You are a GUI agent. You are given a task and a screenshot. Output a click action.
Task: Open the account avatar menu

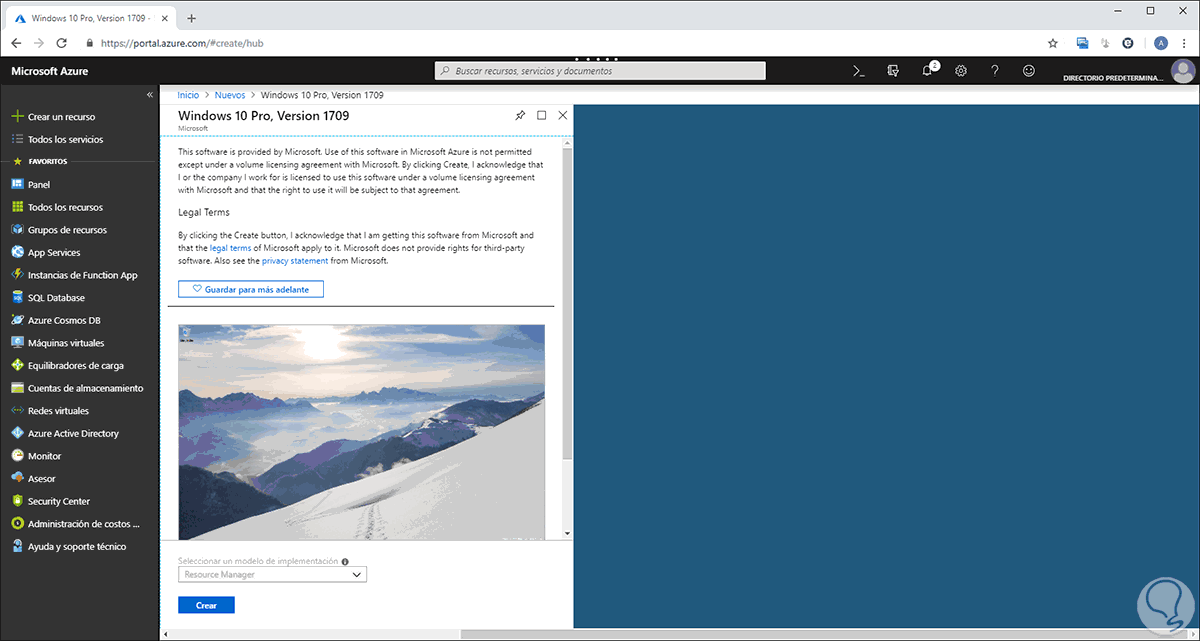click(1183, 71)
